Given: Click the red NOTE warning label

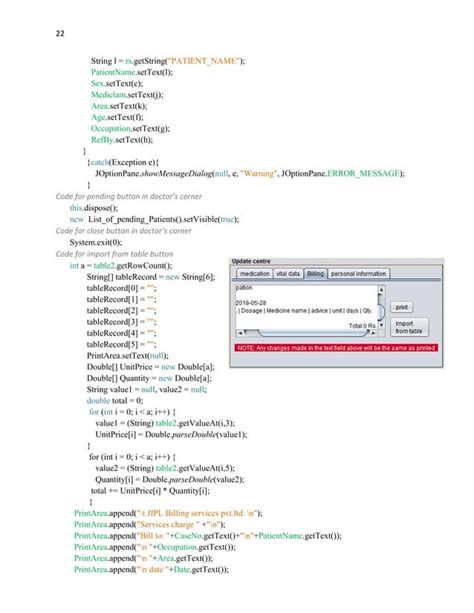Looking at the screenshot, I should pyautogui.click(x=336, y=348).
